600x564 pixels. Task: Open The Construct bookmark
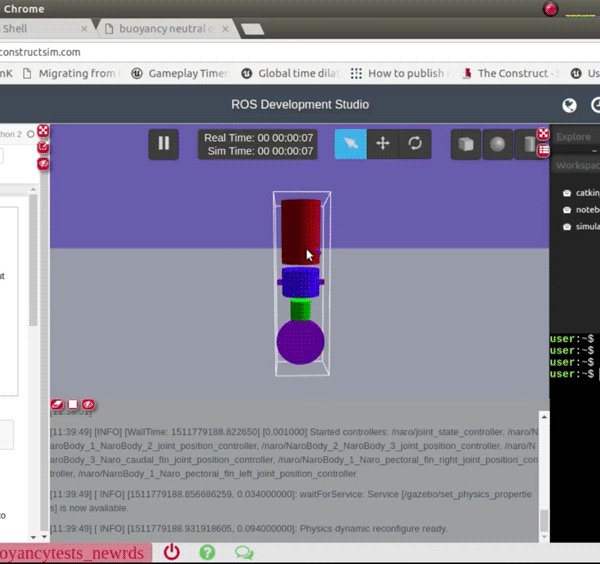511,73
